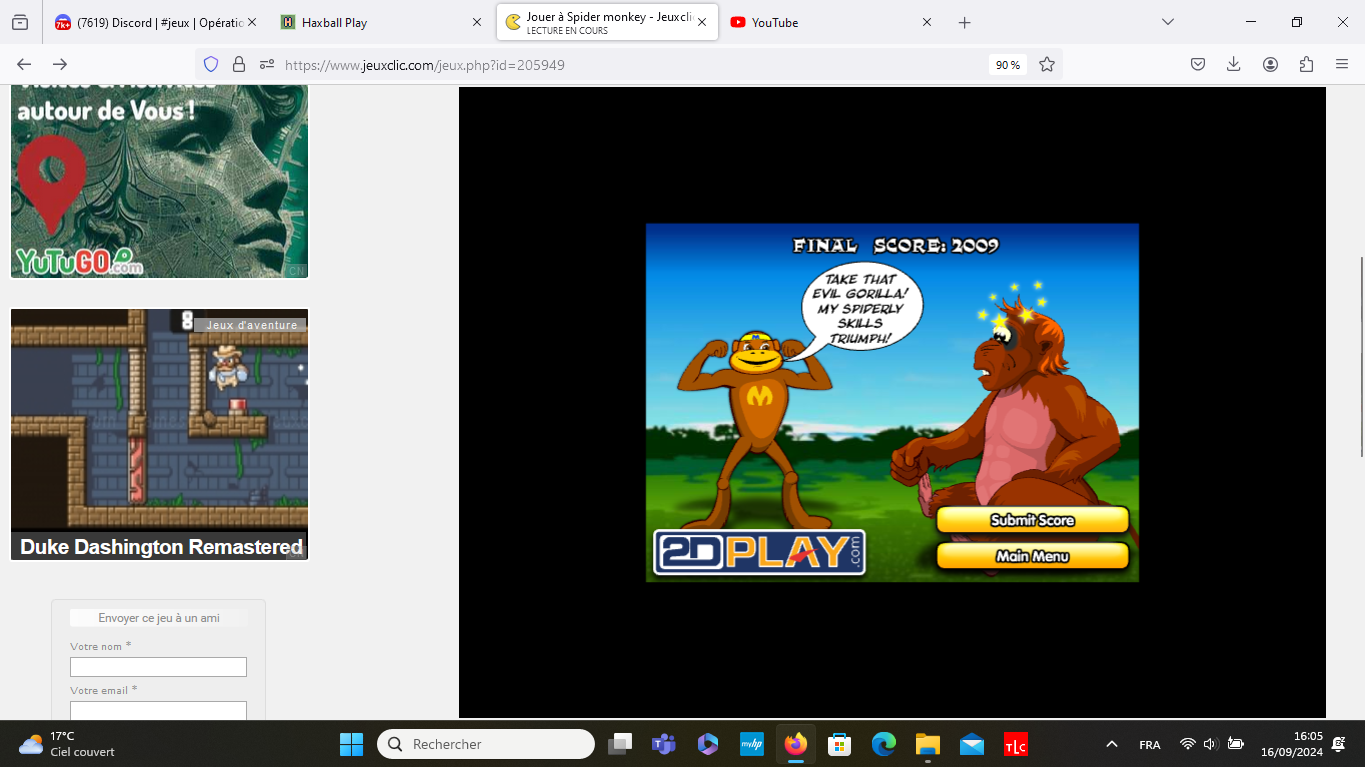The height and width of the screenshot is (767, 1365).
Task: Open the Downloads panel icon
Action: tap(1234, 64)
